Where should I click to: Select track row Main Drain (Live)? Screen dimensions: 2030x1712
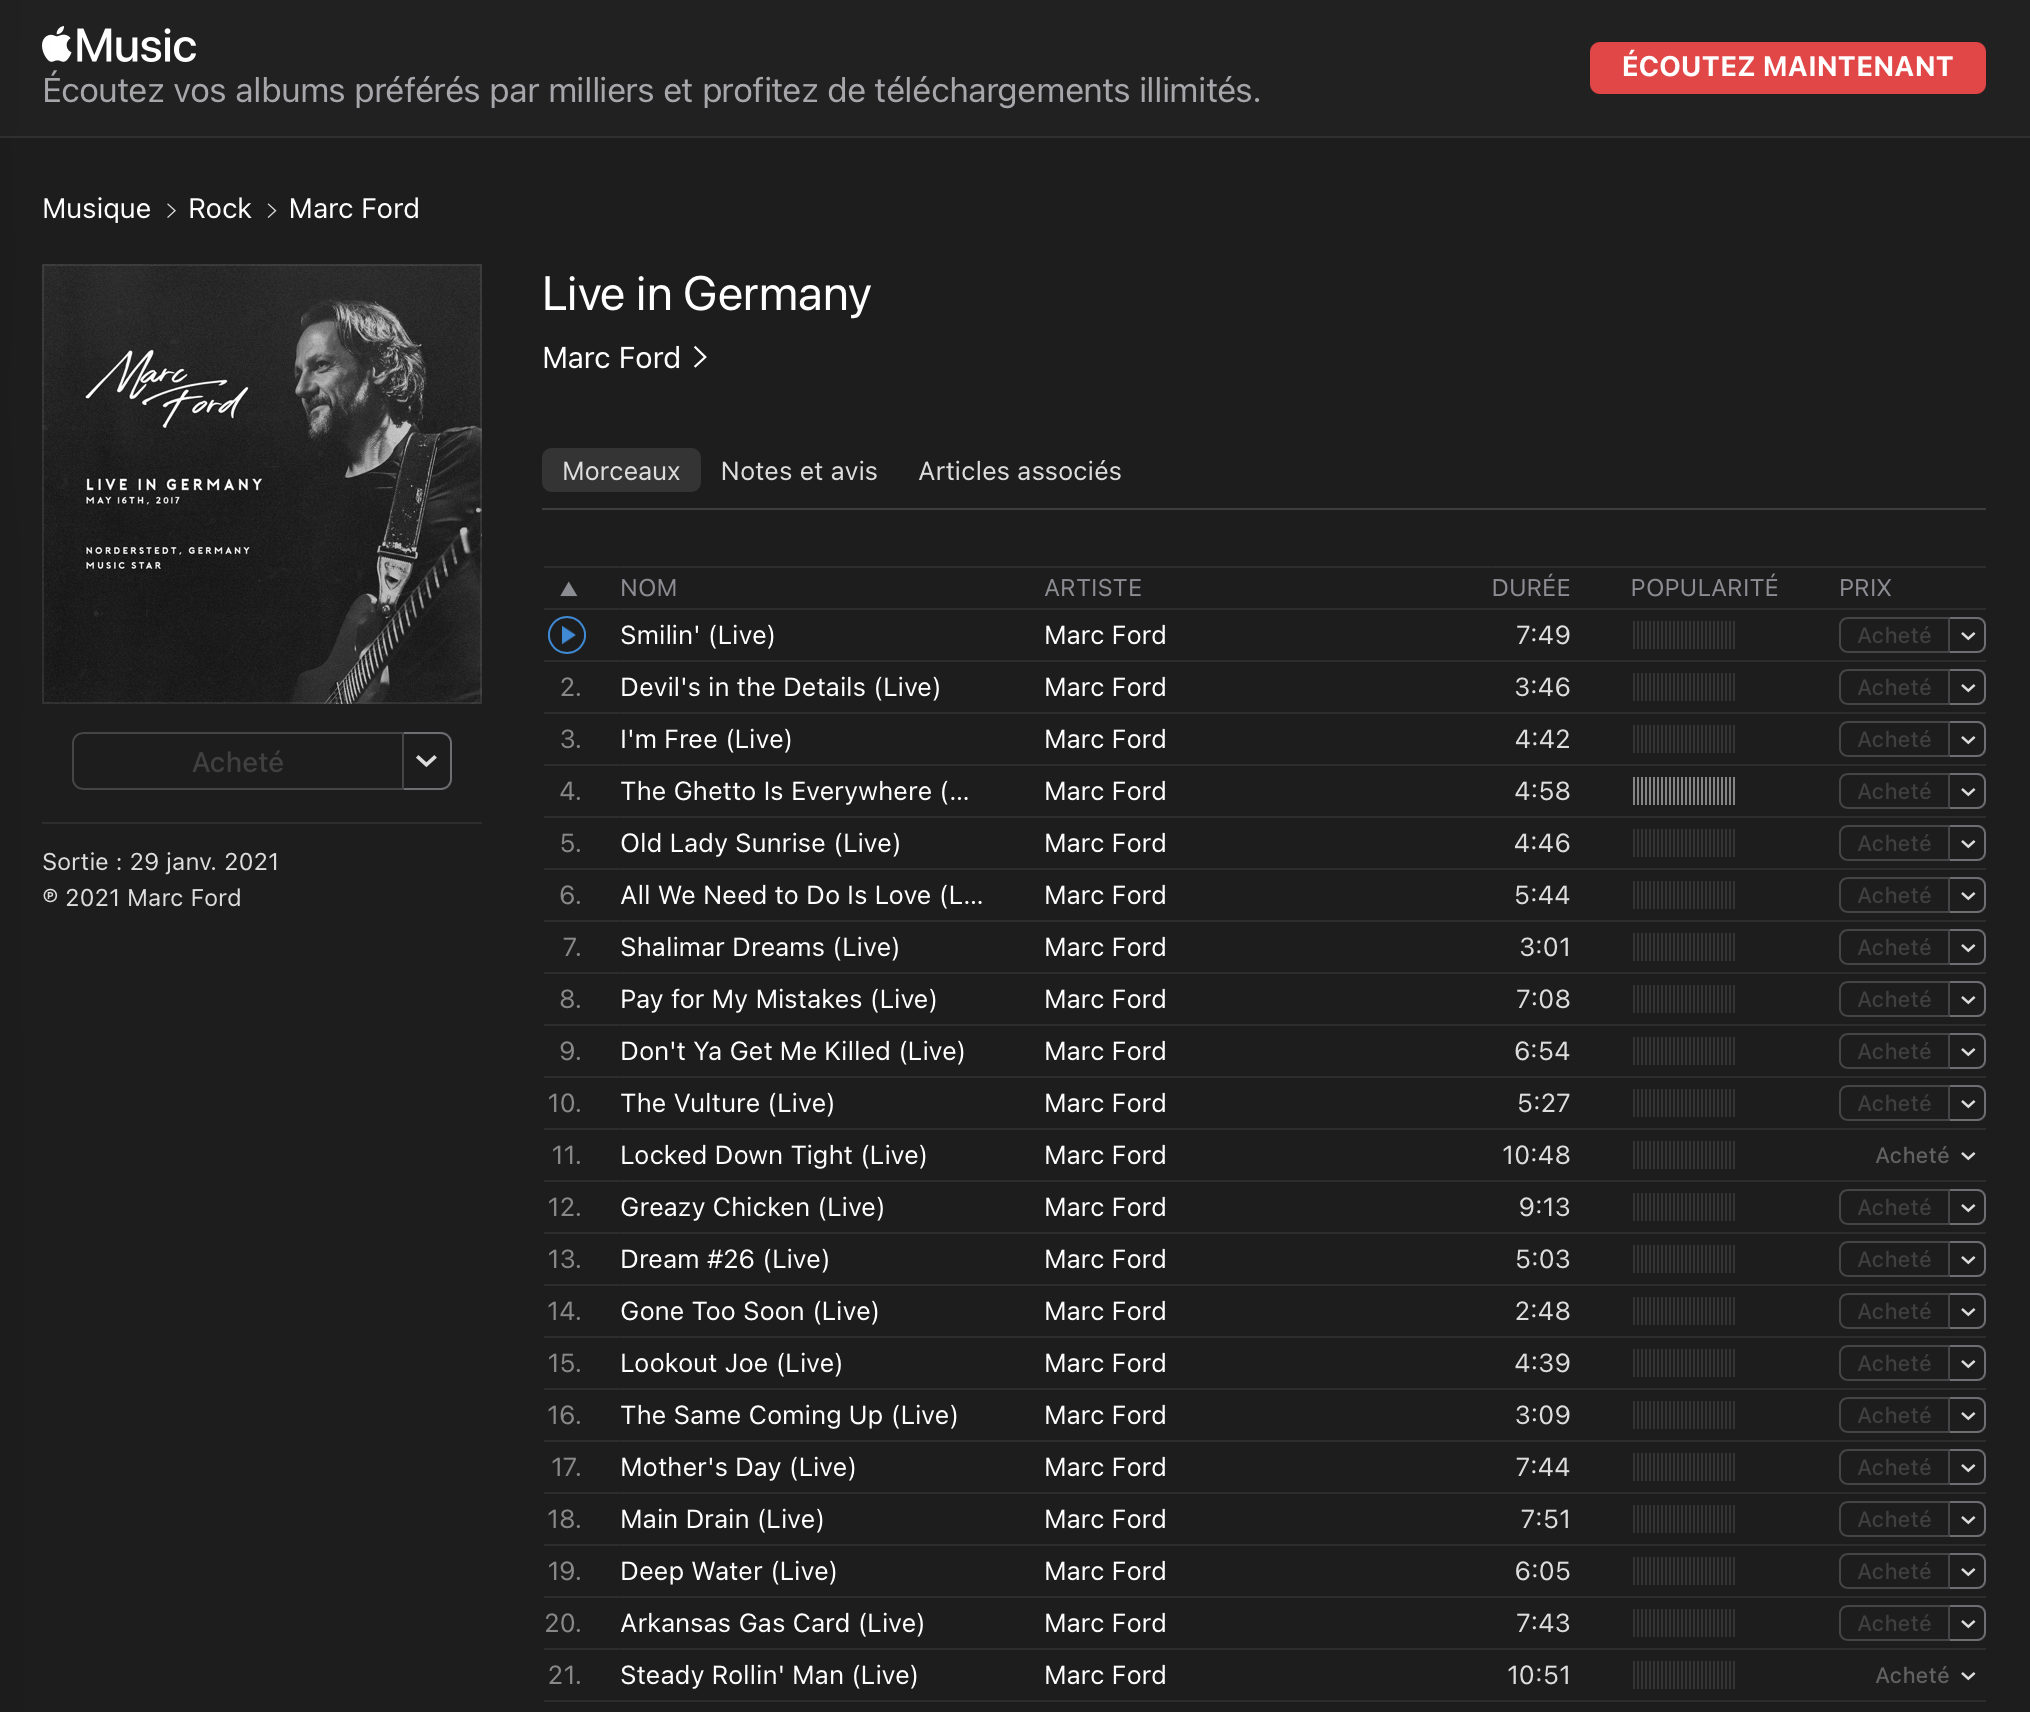coord(1264,1519)
